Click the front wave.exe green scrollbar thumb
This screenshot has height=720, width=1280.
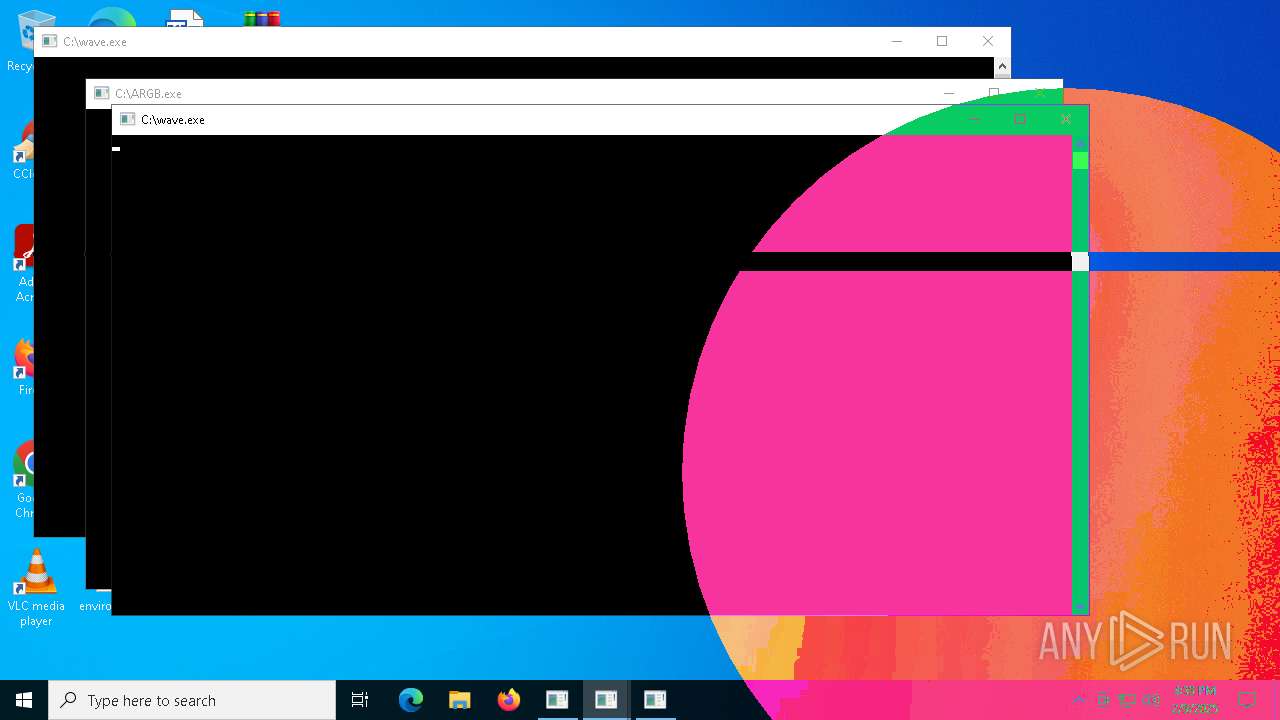click(1080, 160)
